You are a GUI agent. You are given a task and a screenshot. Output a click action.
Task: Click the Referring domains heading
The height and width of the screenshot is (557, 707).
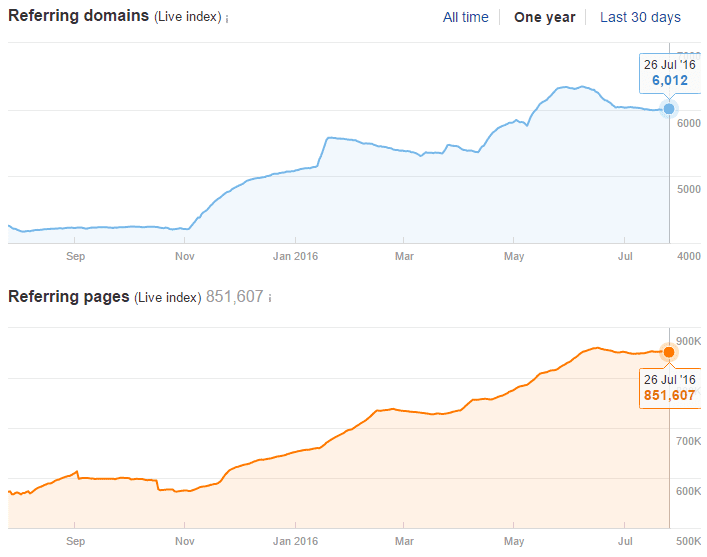(79, 16)
